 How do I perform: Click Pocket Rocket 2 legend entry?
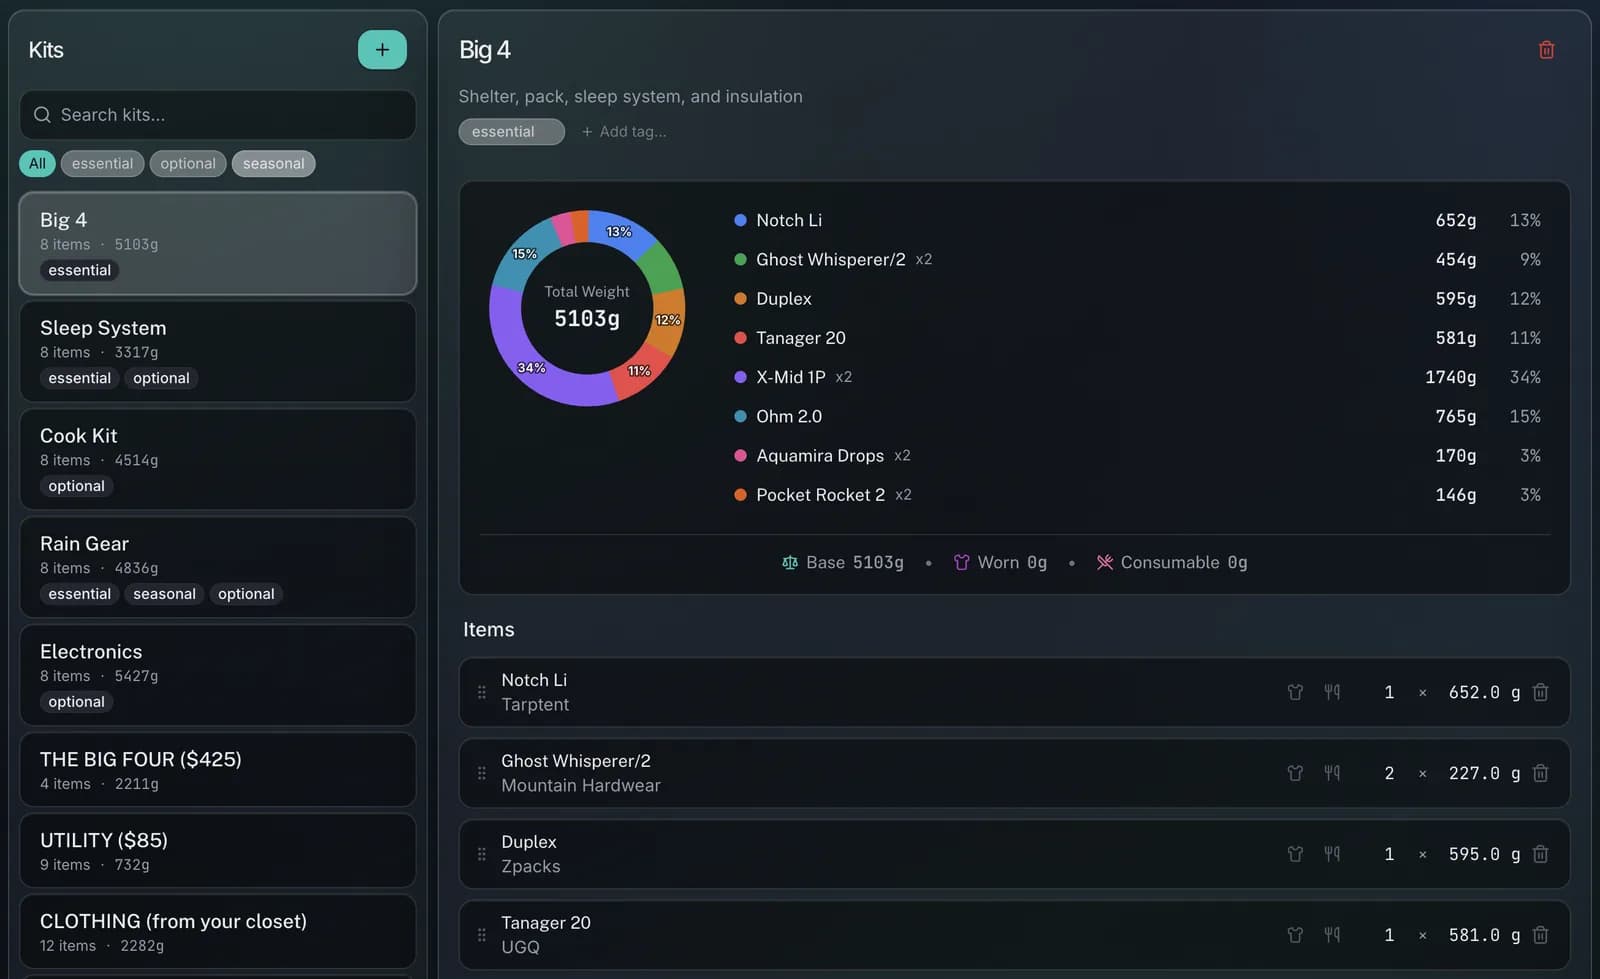tap(820, 495)
